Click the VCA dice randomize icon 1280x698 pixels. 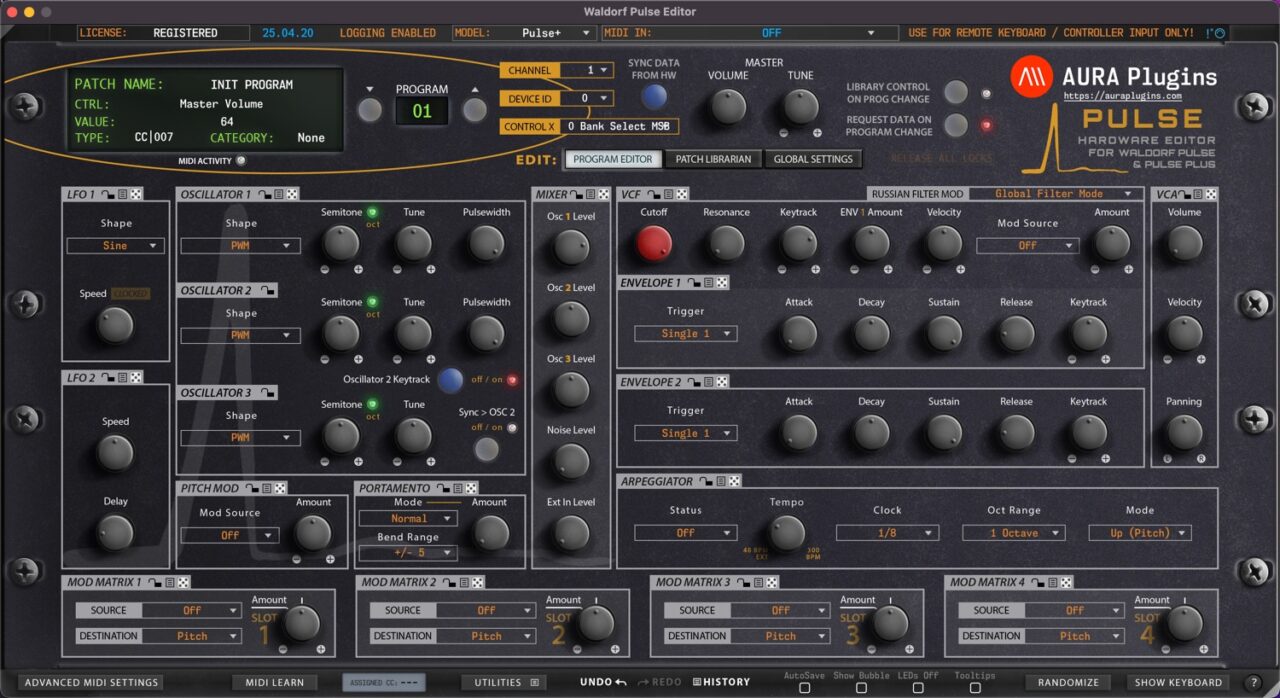coord(1212,194)
